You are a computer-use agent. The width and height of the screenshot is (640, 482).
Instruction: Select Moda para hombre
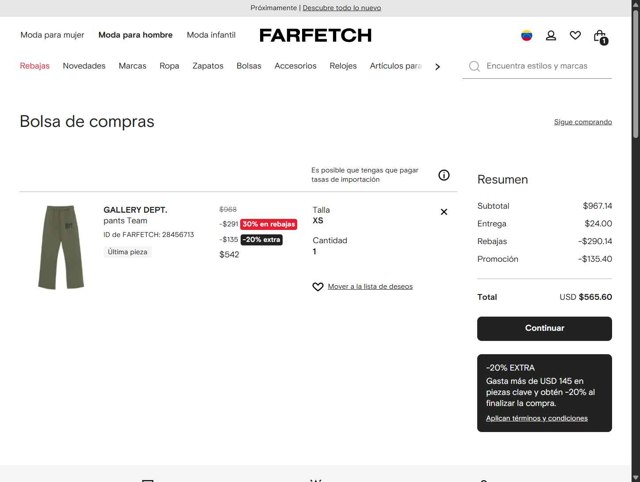136,35
